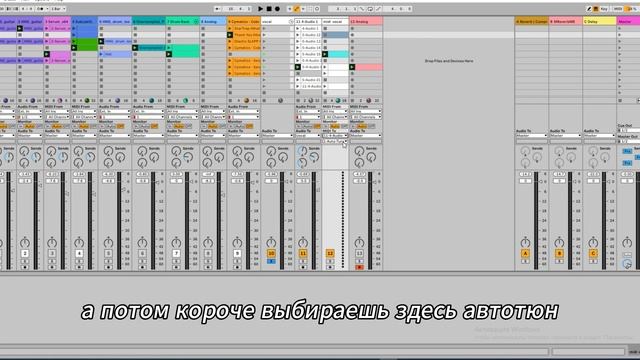Viewport: 640px width, 360px height.
Task: Toggle the orange Automation Arm button
Action: [297, 9]
